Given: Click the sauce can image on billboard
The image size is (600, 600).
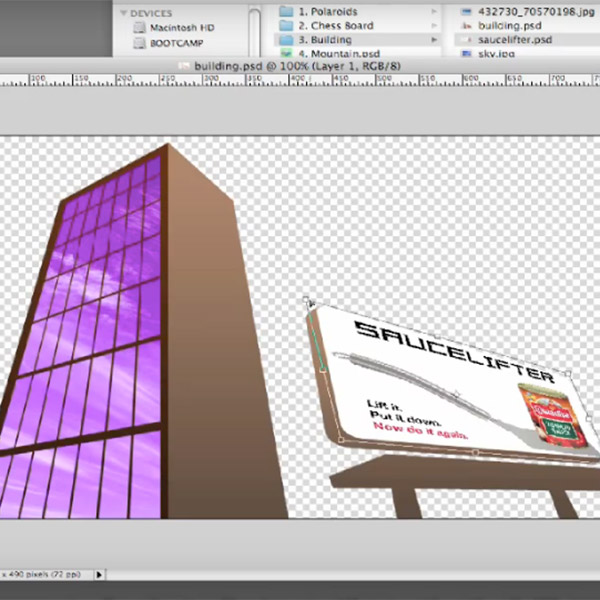Looking at the screenshot, I should click(x=552, y=414).
